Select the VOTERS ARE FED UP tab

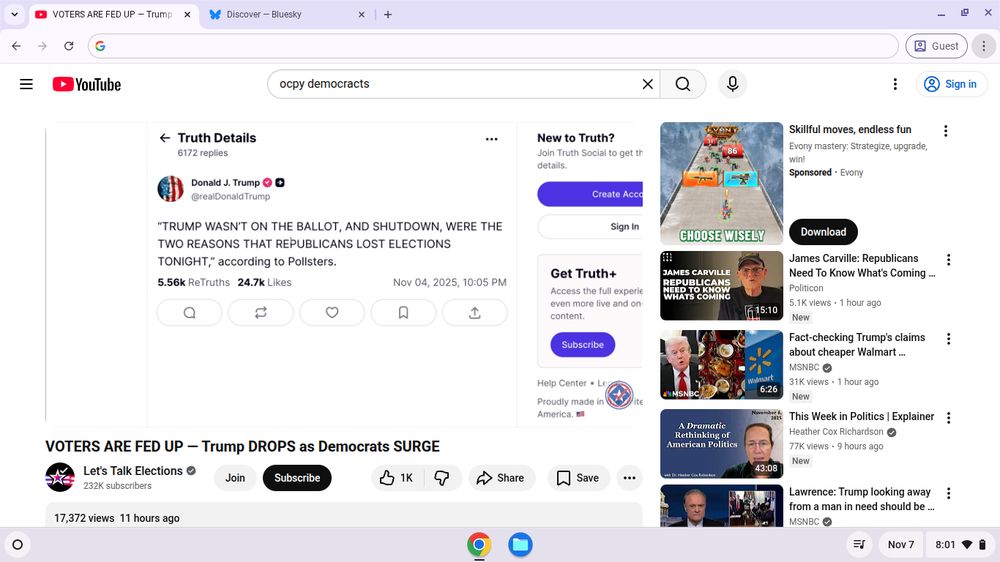[x=112, y=14]
